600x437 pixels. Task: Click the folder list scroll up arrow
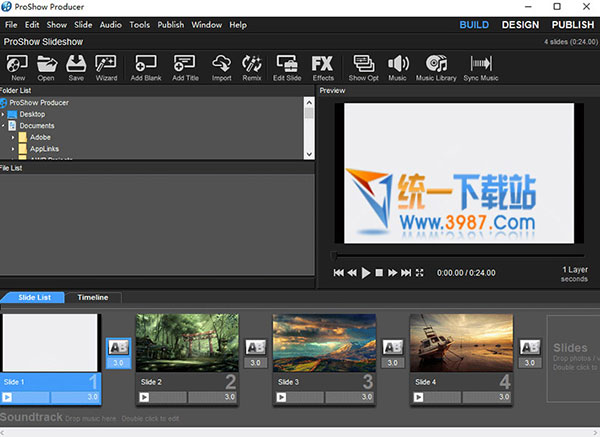309,102
